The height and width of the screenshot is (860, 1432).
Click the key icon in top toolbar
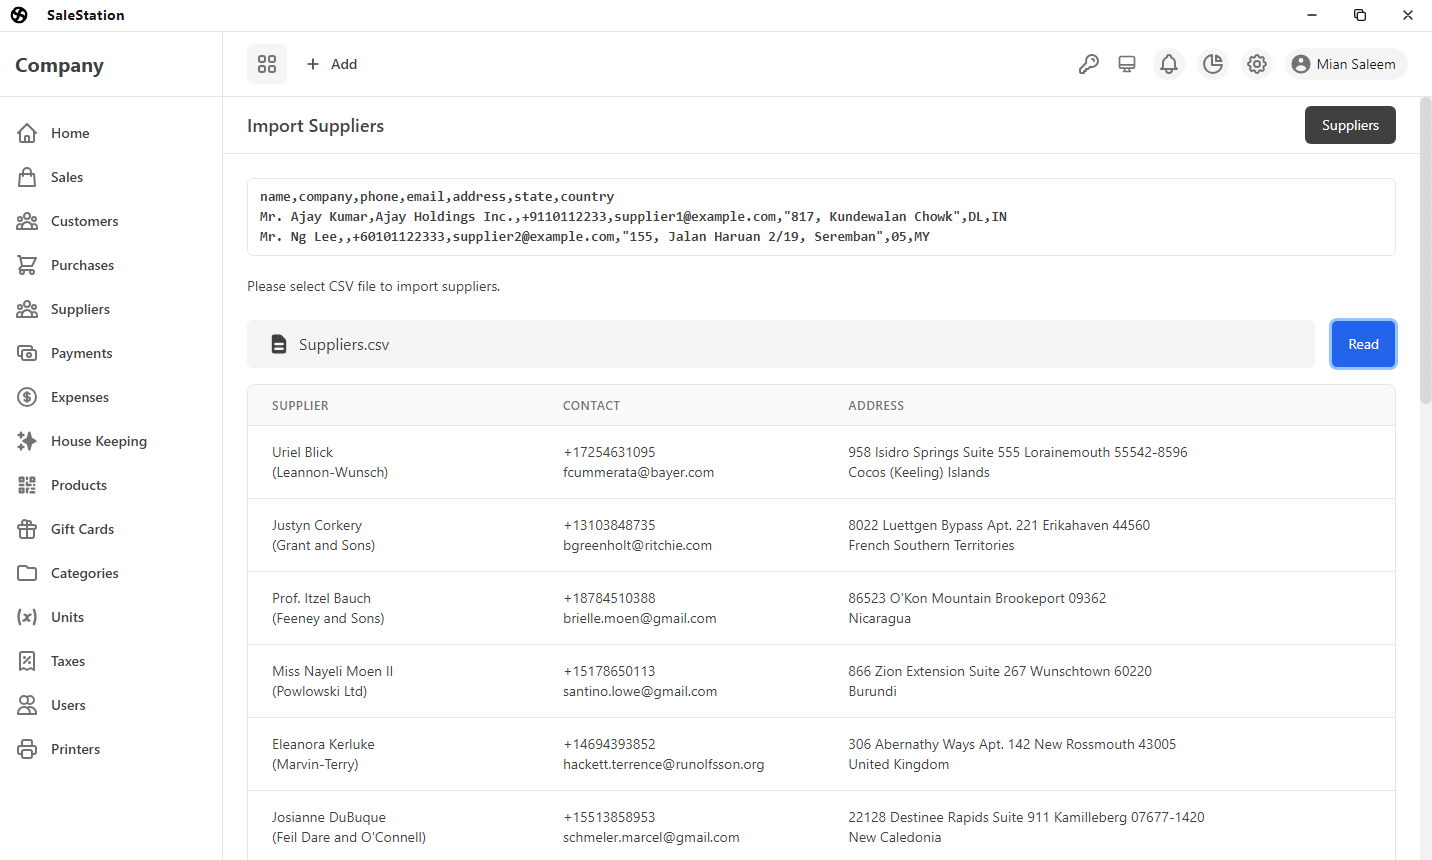point(1089,64)
